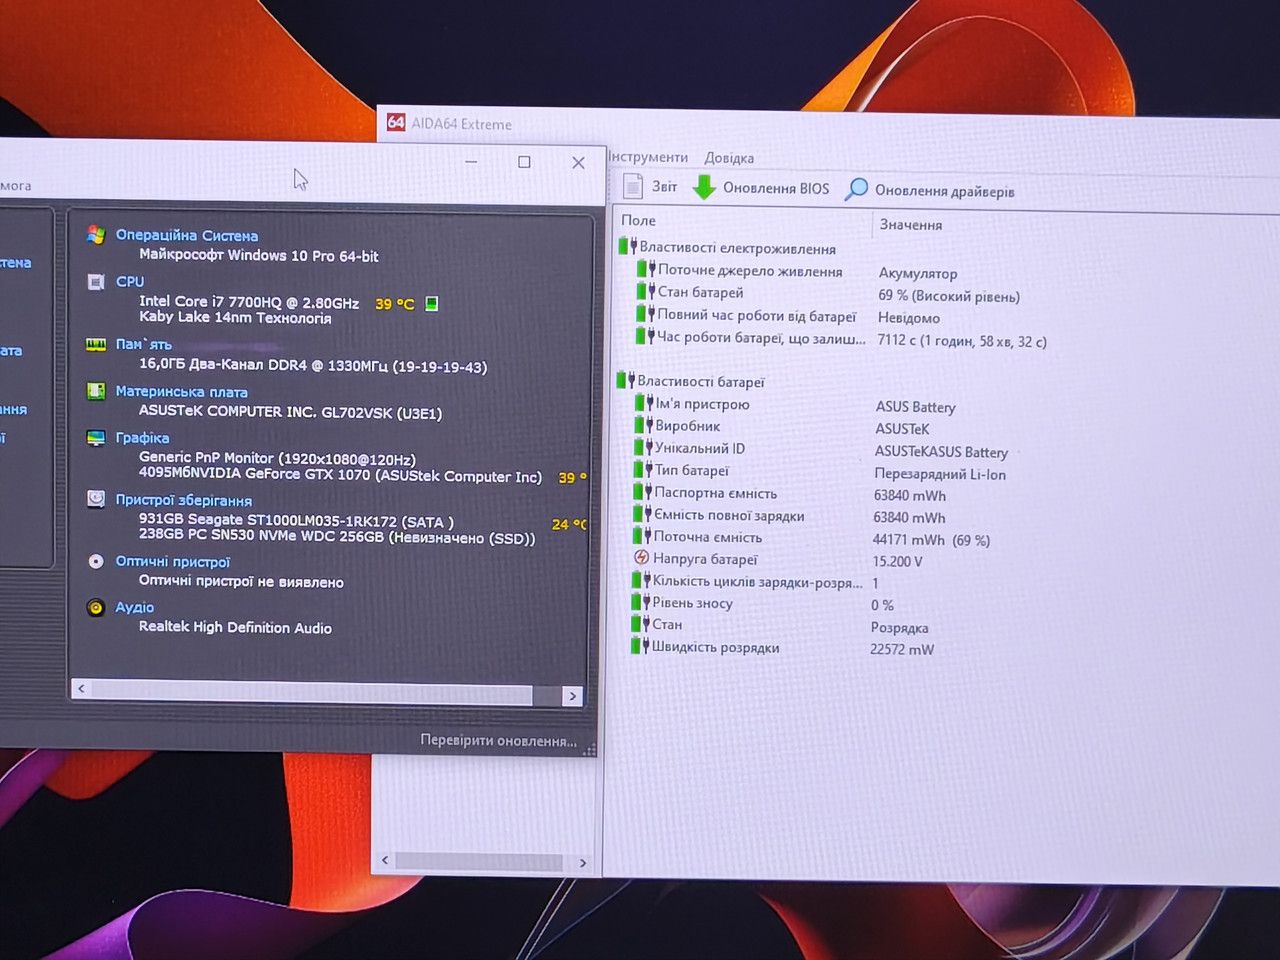The height and width of the screenshot is (960, 1280).
Task: Click the text Generic PnP Monitor (1920x1080@120Hz)
Action: [277, 458]
